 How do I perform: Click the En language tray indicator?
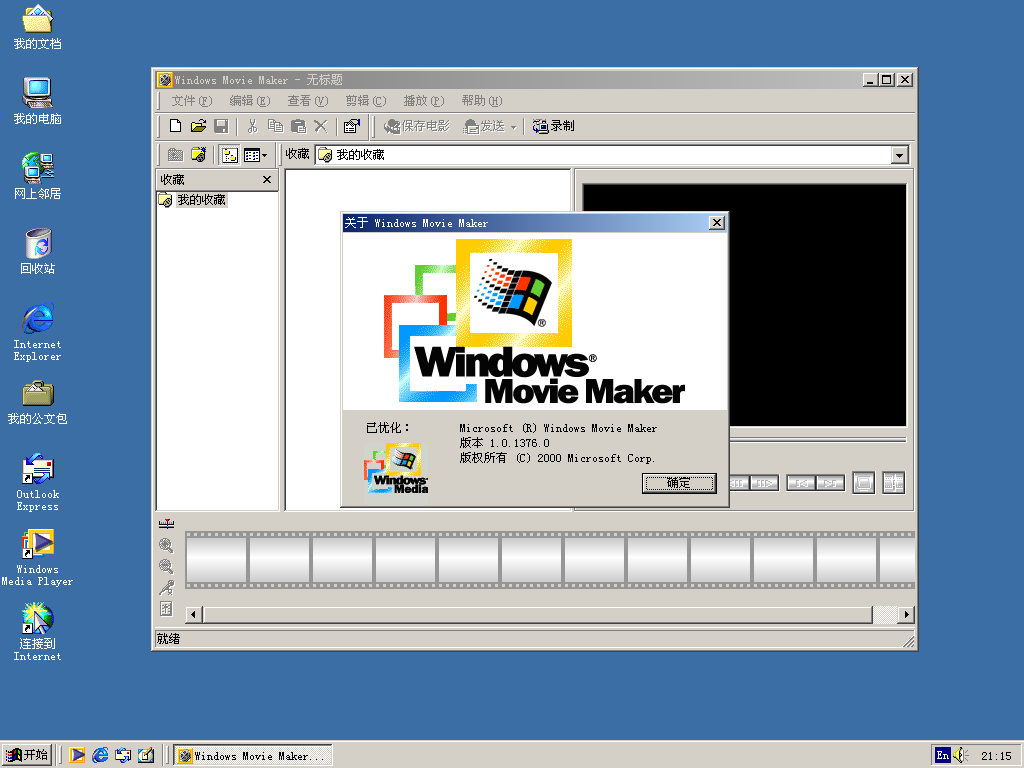coord(942,756)
